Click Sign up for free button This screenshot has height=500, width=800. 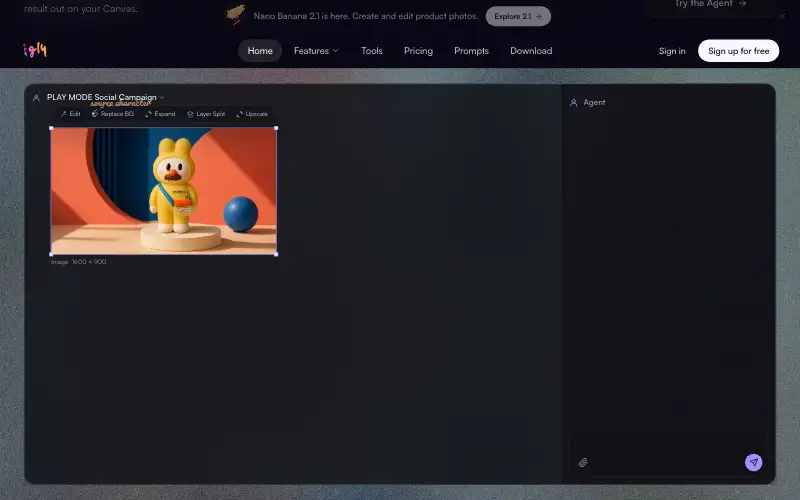tap(738, 51)
